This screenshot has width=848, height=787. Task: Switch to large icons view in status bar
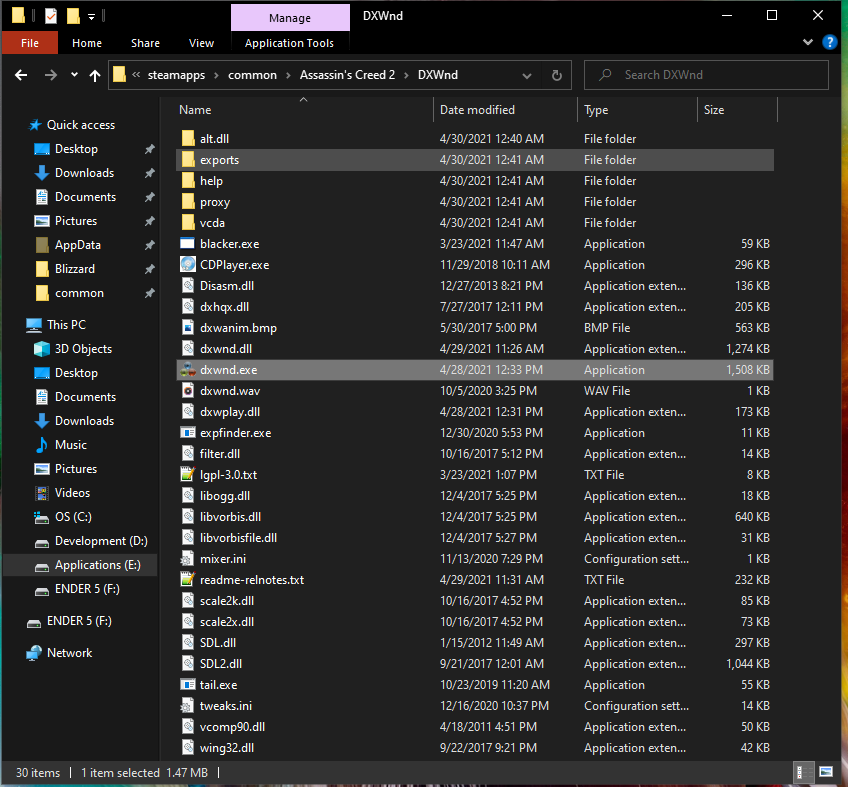[x=826, y=772]
